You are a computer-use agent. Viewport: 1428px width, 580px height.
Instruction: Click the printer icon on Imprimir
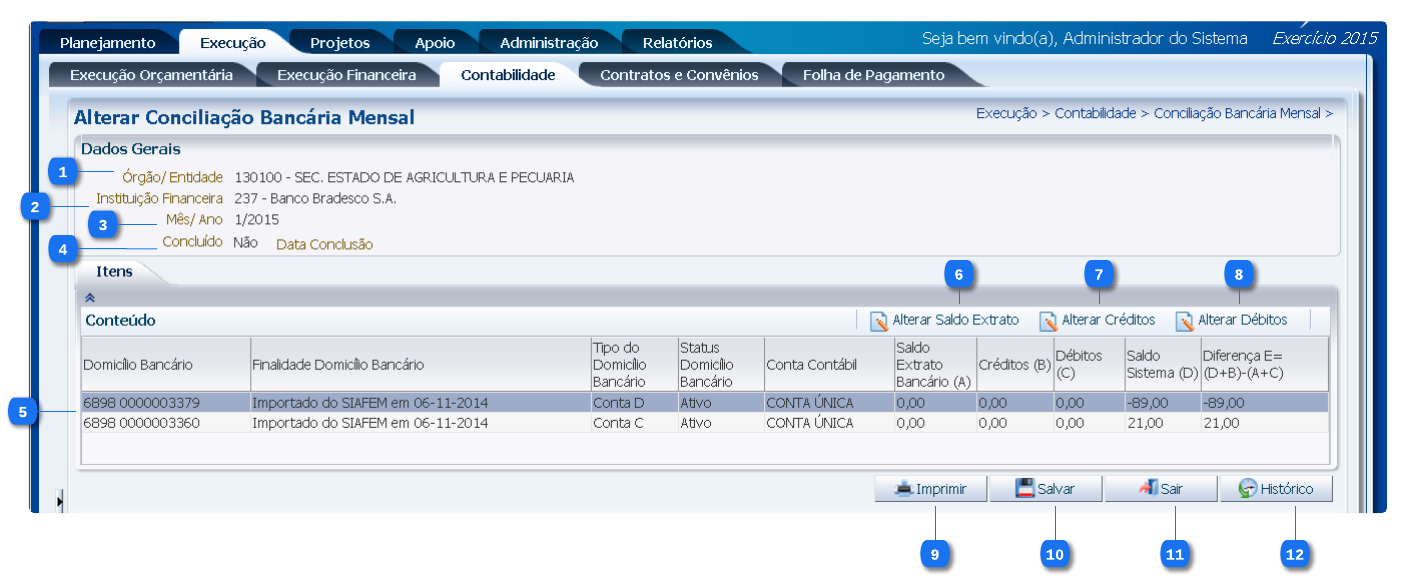pos(904,489)
